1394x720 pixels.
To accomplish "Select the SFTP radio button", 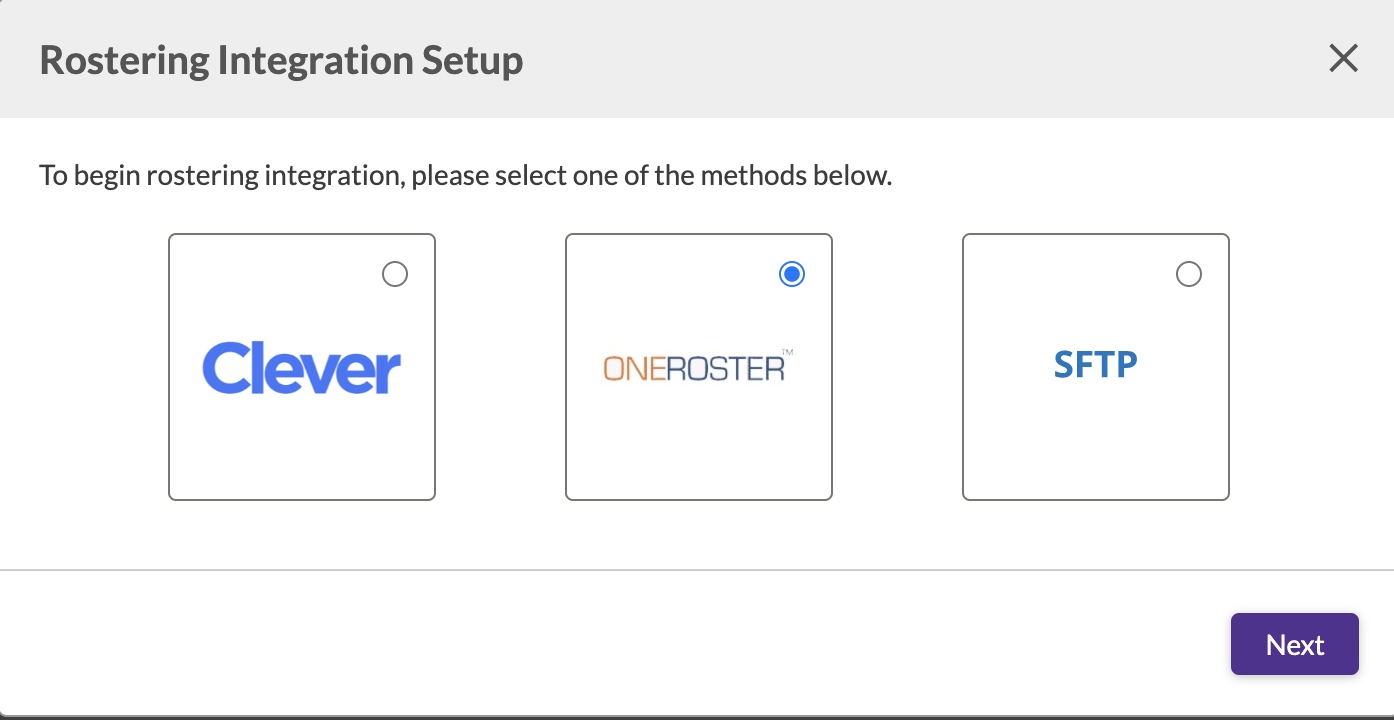I will pos(1188,273).
